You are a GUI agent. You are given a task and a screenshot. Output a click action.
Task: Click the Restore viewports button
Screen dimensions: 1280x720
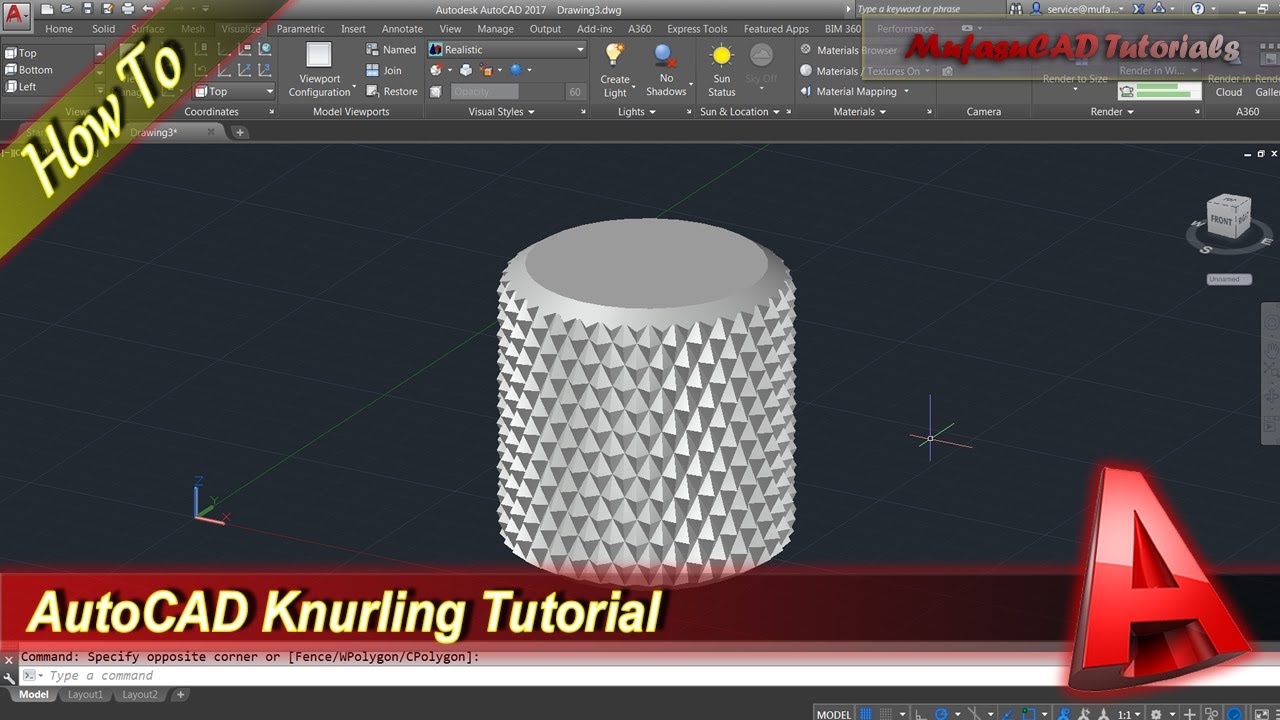[392, 91]
